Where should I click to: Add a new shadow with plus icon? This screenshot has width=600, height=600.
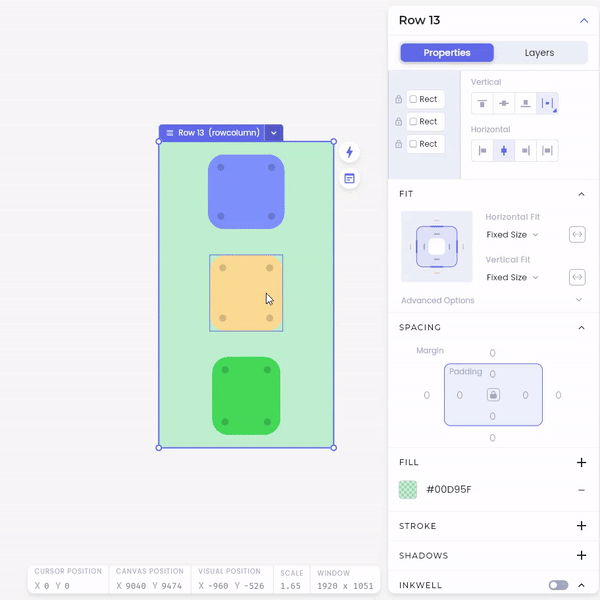click(581, 556)
